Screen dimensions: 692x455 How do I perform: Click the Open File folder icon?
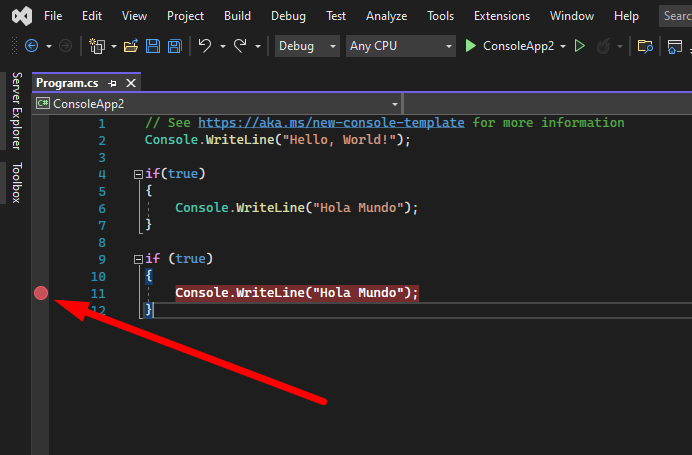[130, 46]
